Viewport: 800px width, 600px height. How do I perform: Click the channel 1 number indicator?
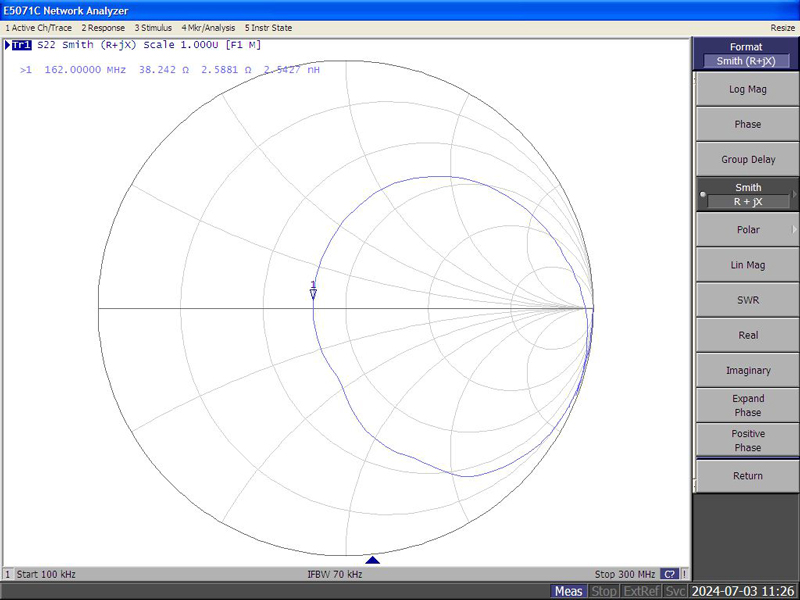pos(8,574)
